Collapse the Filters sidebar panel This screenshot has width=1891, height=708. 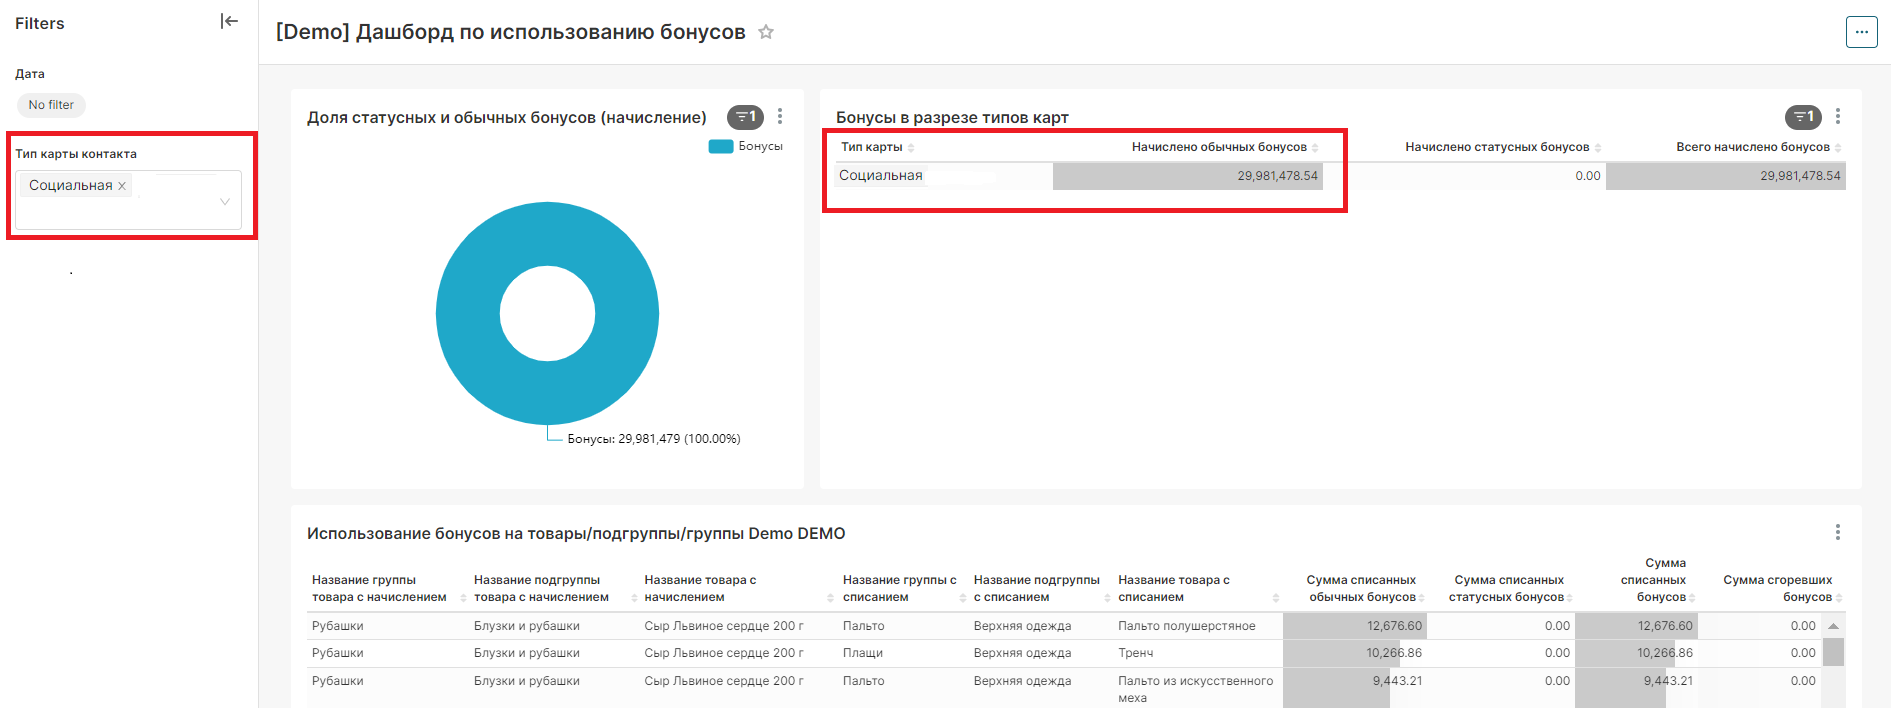[229, 21]
